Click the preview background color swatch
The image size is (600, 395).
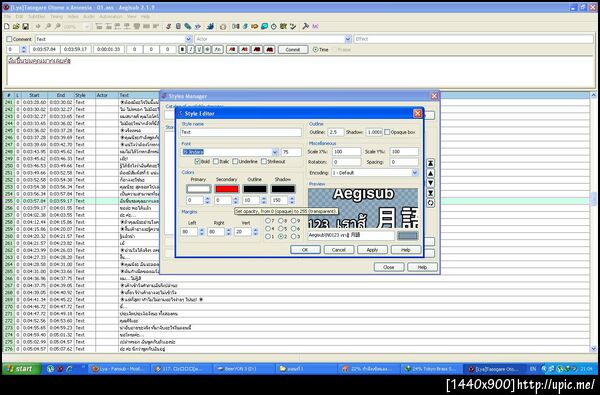tap(408, 235)
